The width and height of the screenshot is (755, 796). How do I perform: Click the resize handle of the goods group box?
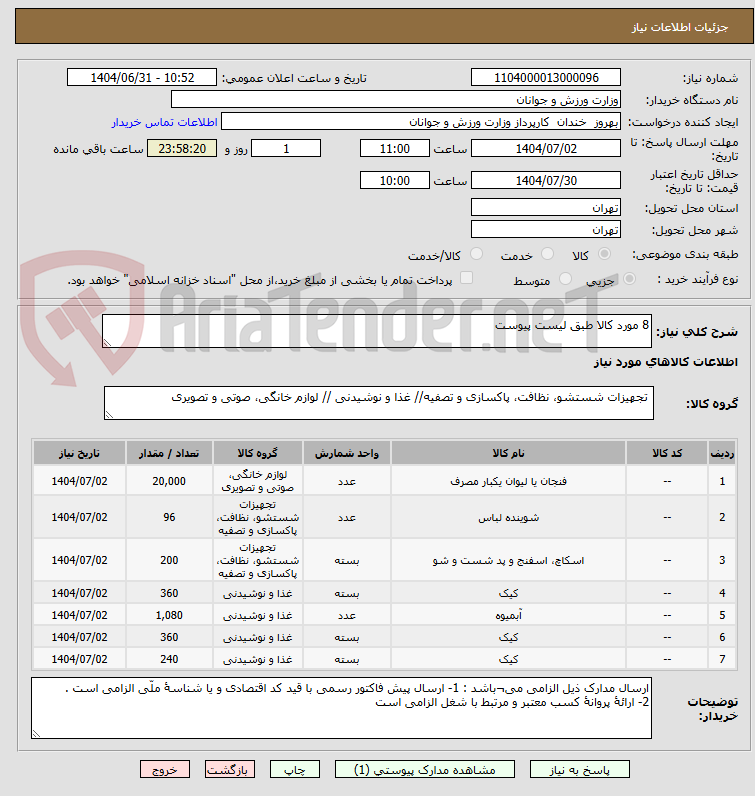pyautogui.click(x=109, y=415)
